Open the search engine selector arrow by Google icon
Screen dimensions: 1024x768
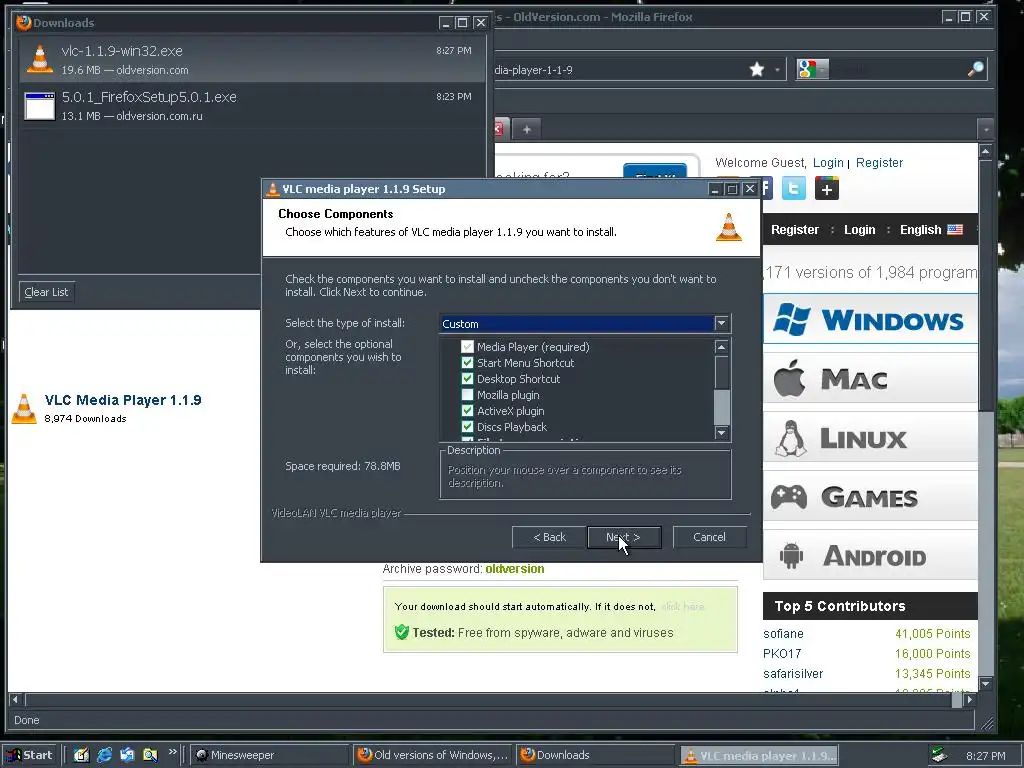(822, 69)
